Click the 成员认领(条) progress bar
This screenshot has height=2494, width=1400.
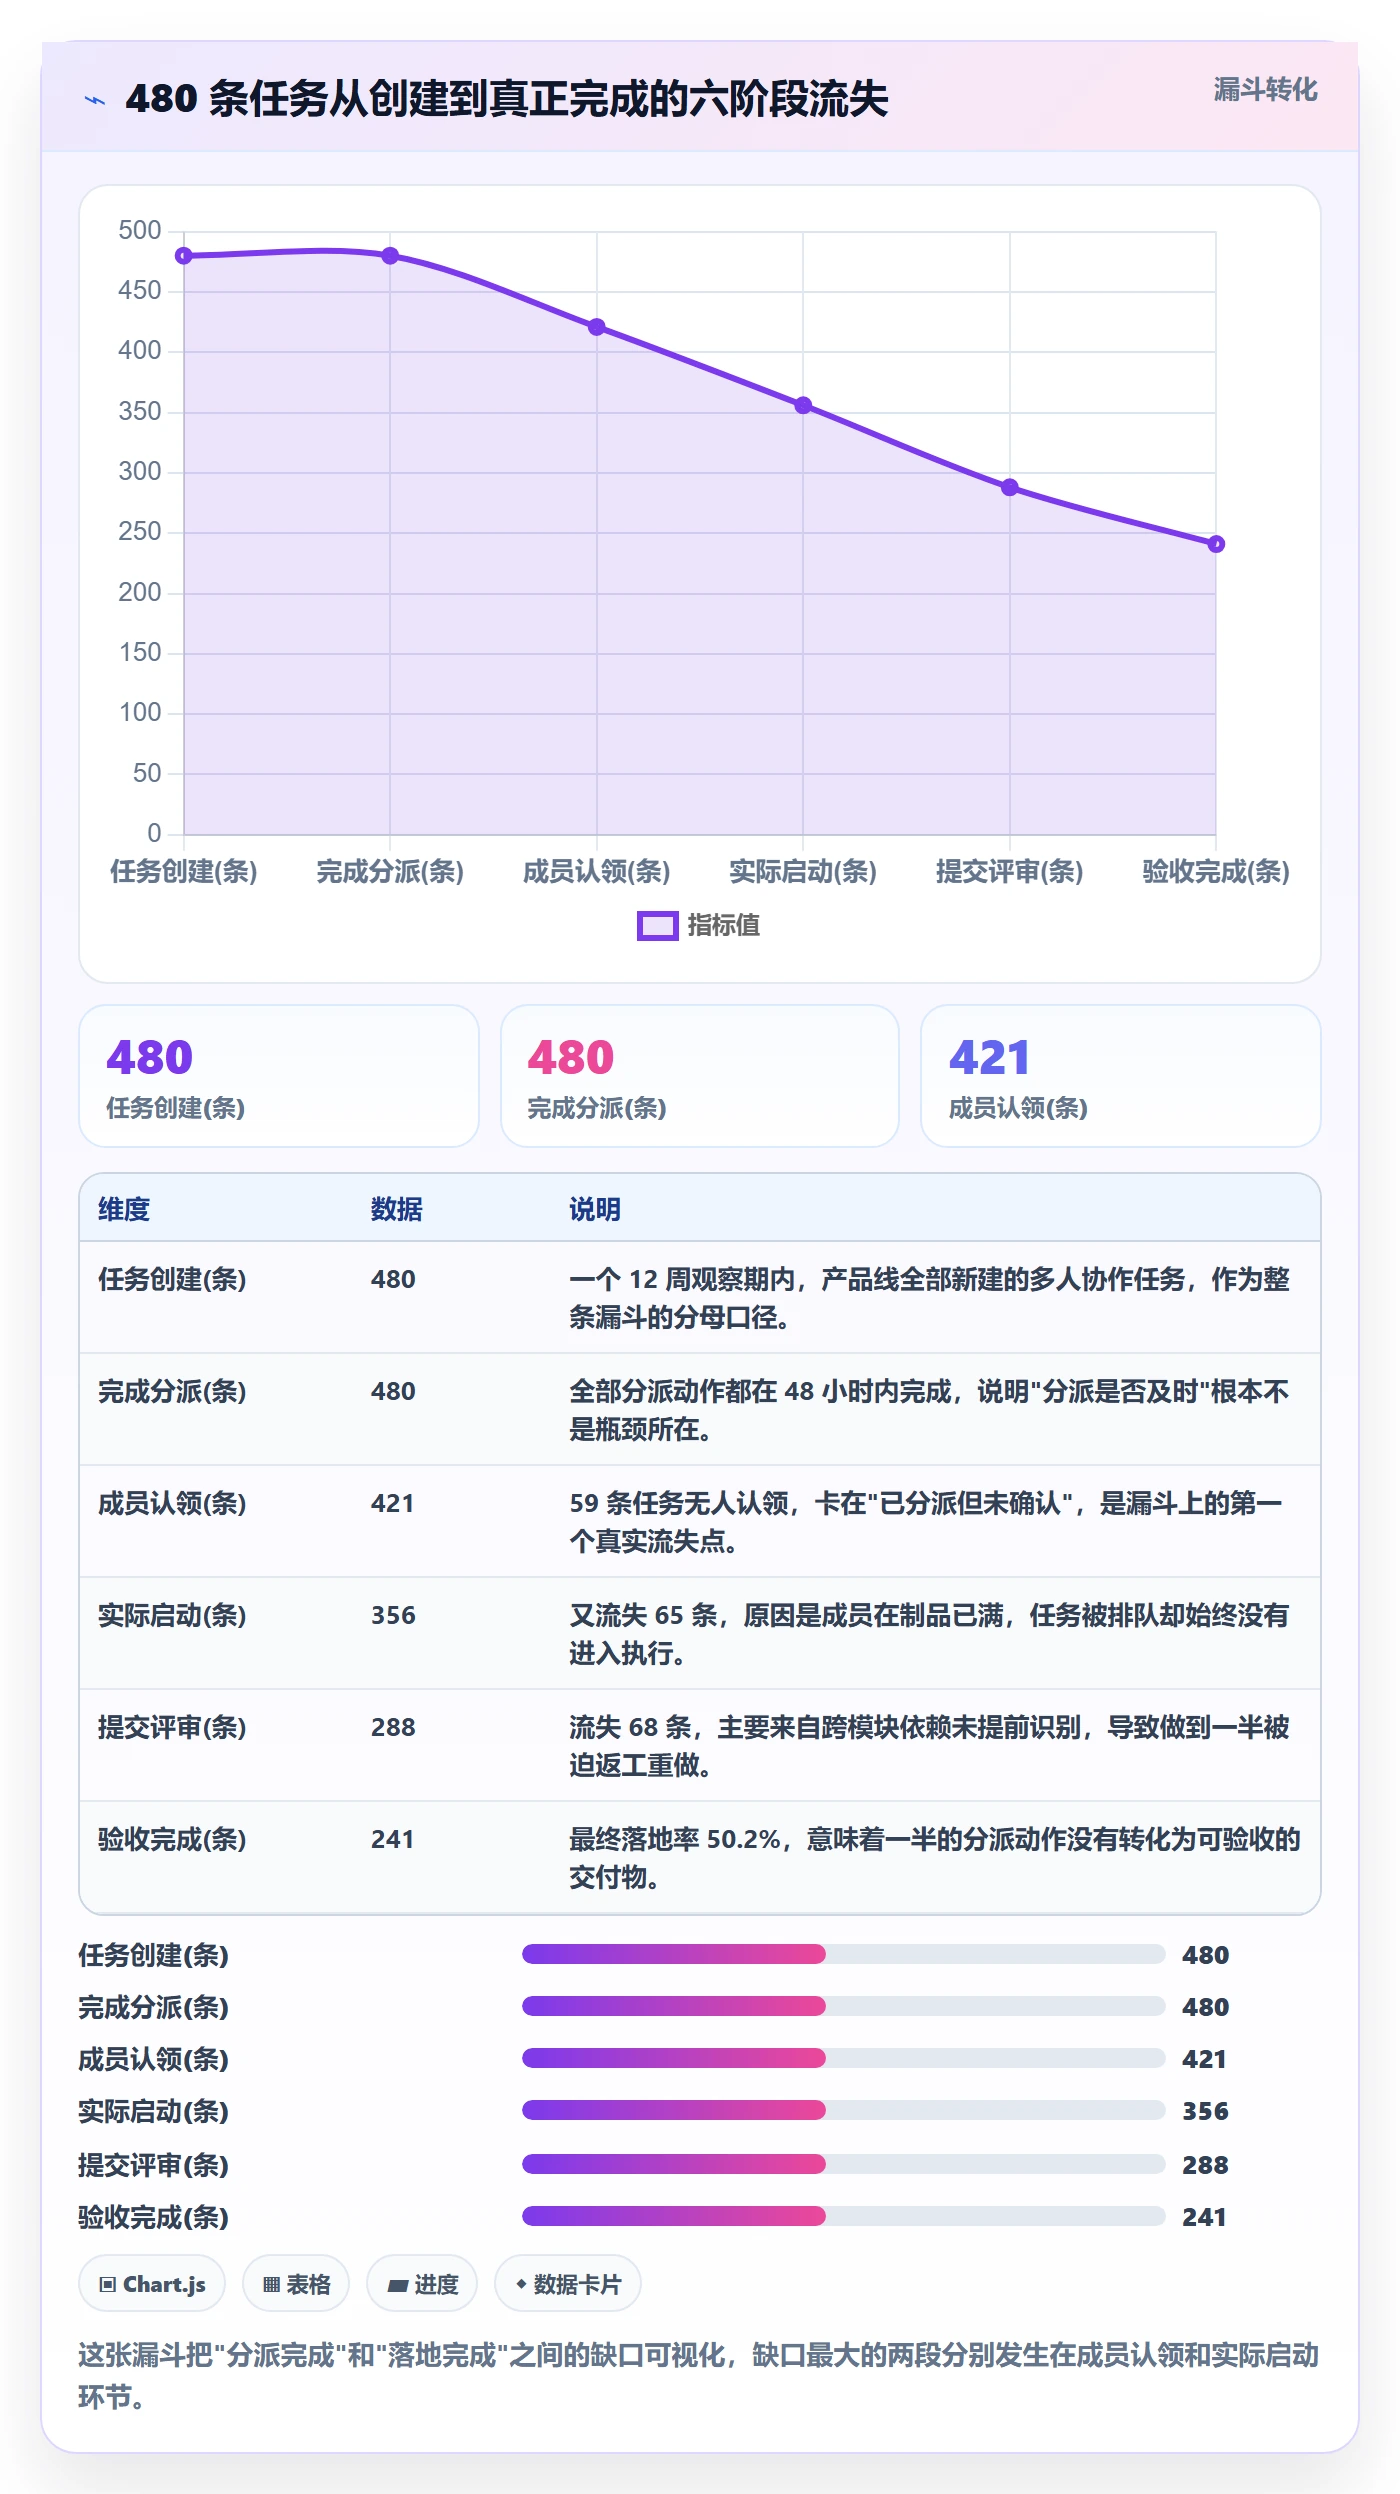(x=844, y=2058)
